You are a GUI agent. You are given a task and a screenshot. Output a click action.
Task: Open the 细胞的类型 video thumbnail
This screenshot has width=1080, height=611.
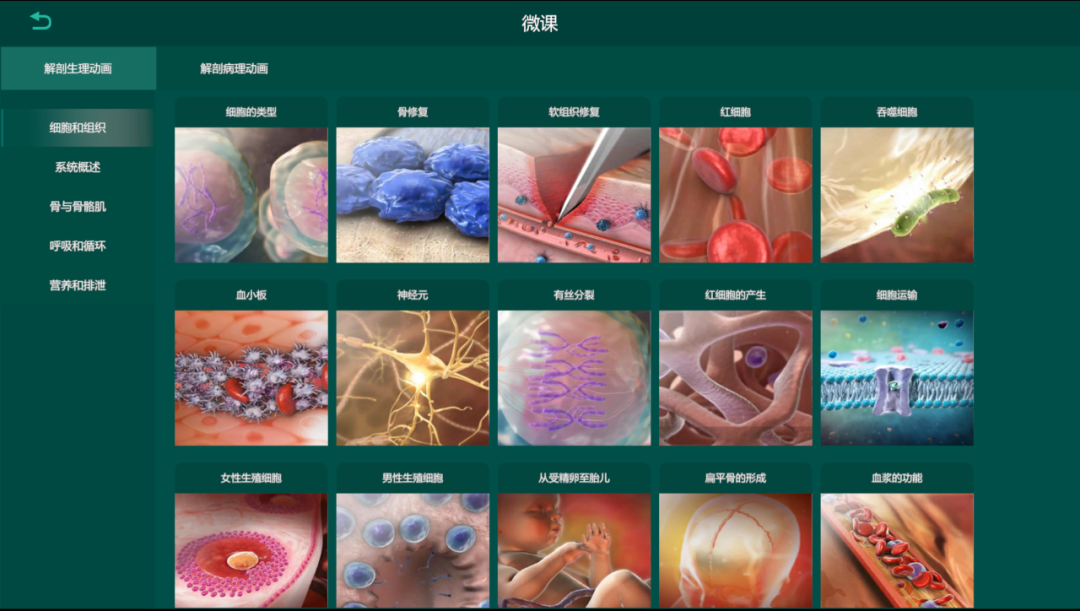coord(251,195)
